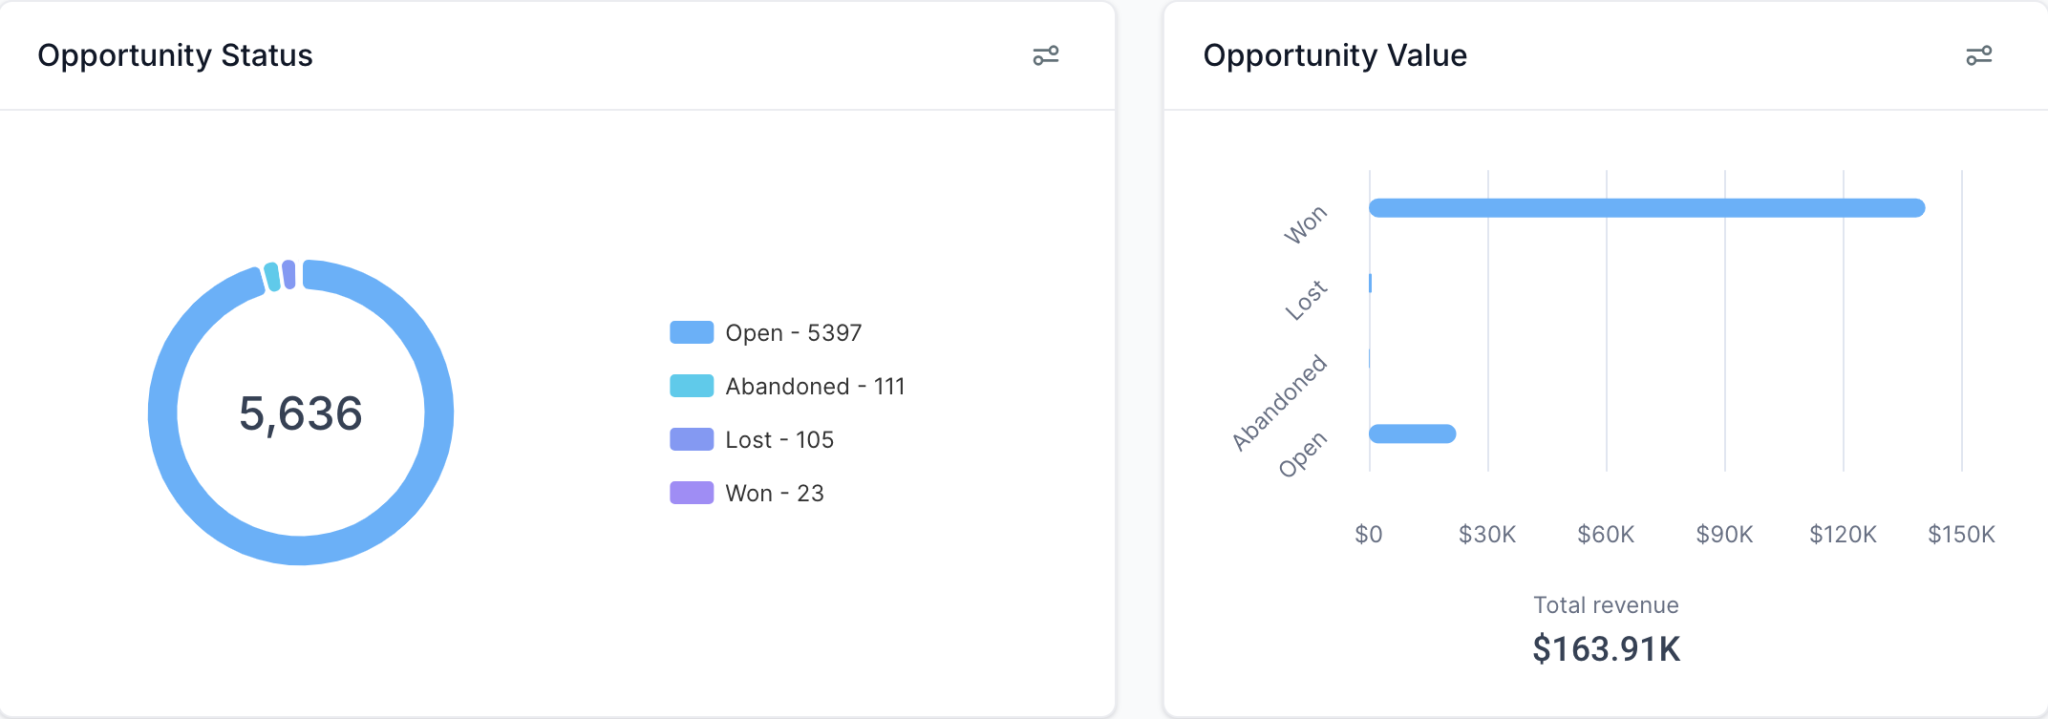Click the Open - 5397 legend label
Viewport: 2048px width, 719px height.
click(794, 331)
